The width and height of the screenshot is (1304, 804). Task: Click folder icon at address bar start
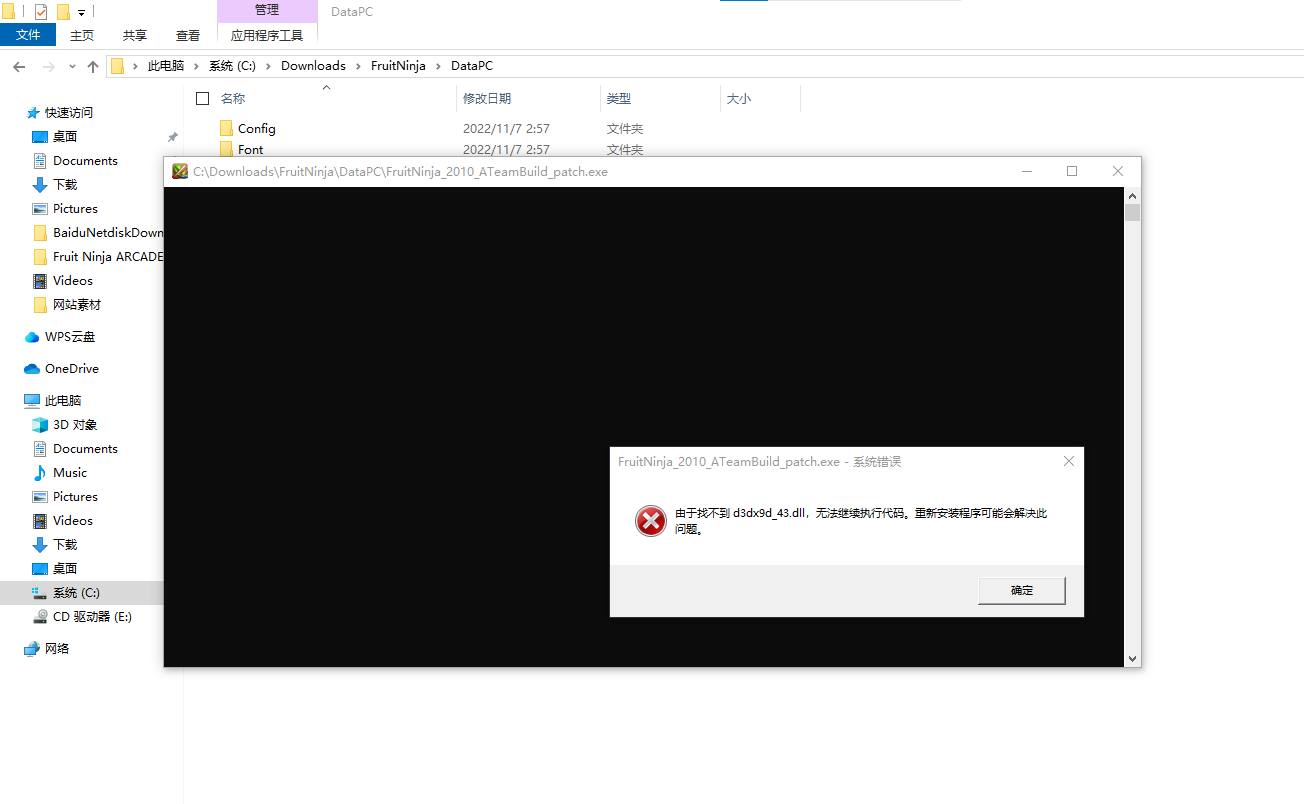point(117,66)
